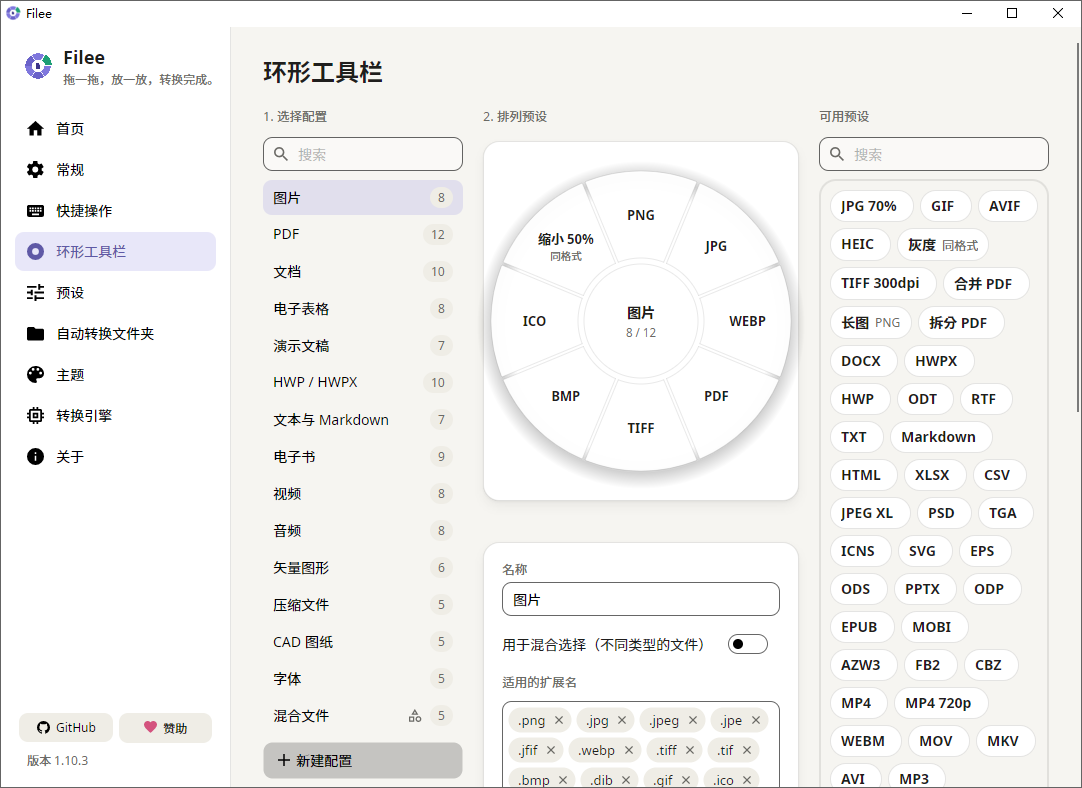
Task: Open 自动转换文件夹 section
Action: (115, 334)
